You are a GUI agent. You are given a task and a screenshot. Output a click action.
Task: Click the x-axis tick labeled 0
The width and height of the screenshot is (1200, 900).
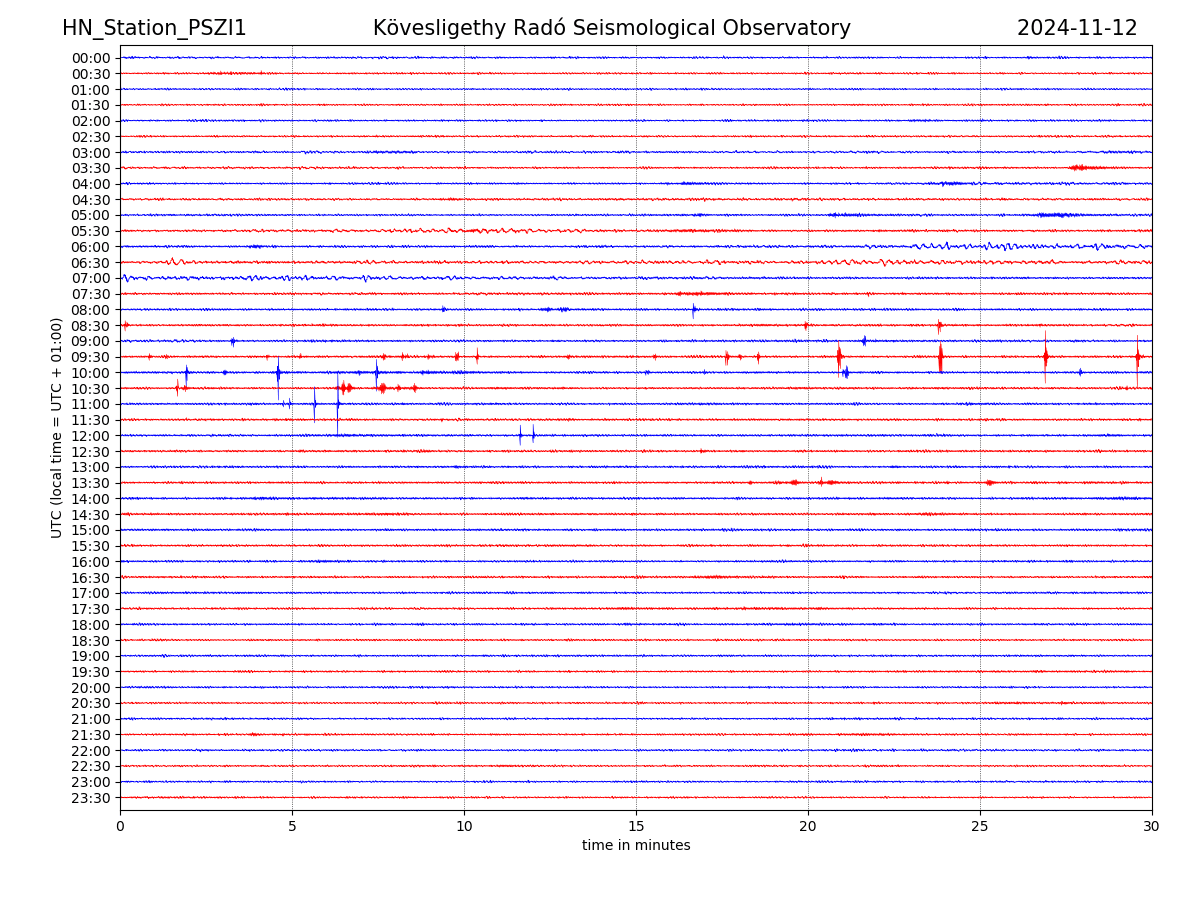120,827
